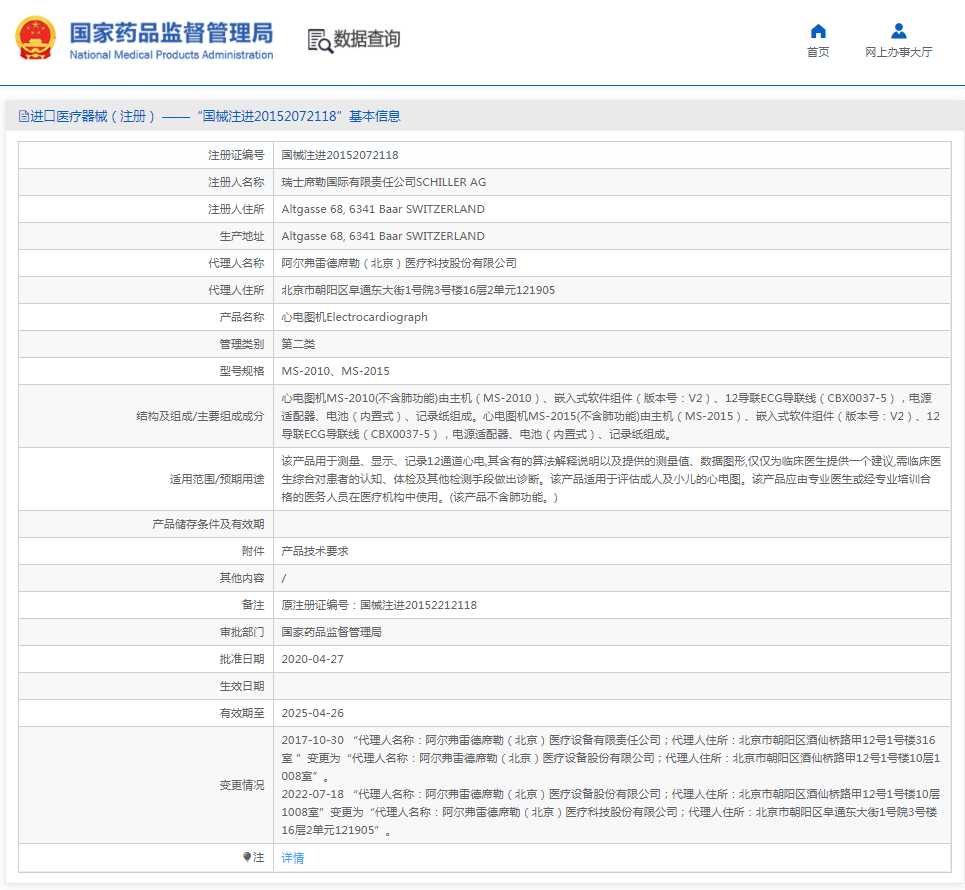Select the model spec MS-2010、MS-2015 cell
This screenshot has width=965, height=890.
click(x=336, y=371)
